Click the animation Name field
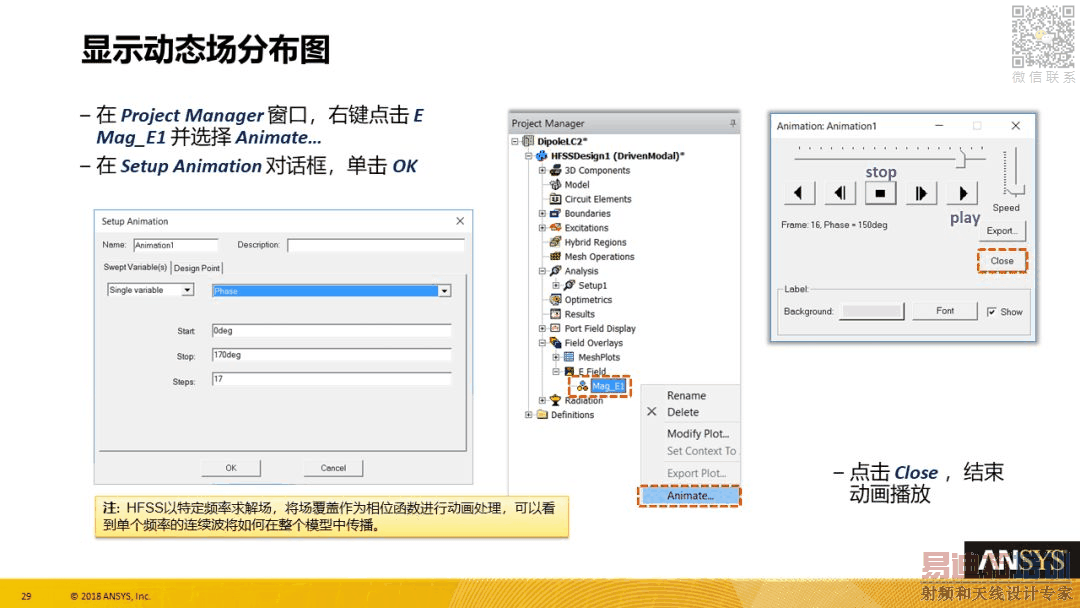Viewport: 1080px width, 608px height. point(176,245)
